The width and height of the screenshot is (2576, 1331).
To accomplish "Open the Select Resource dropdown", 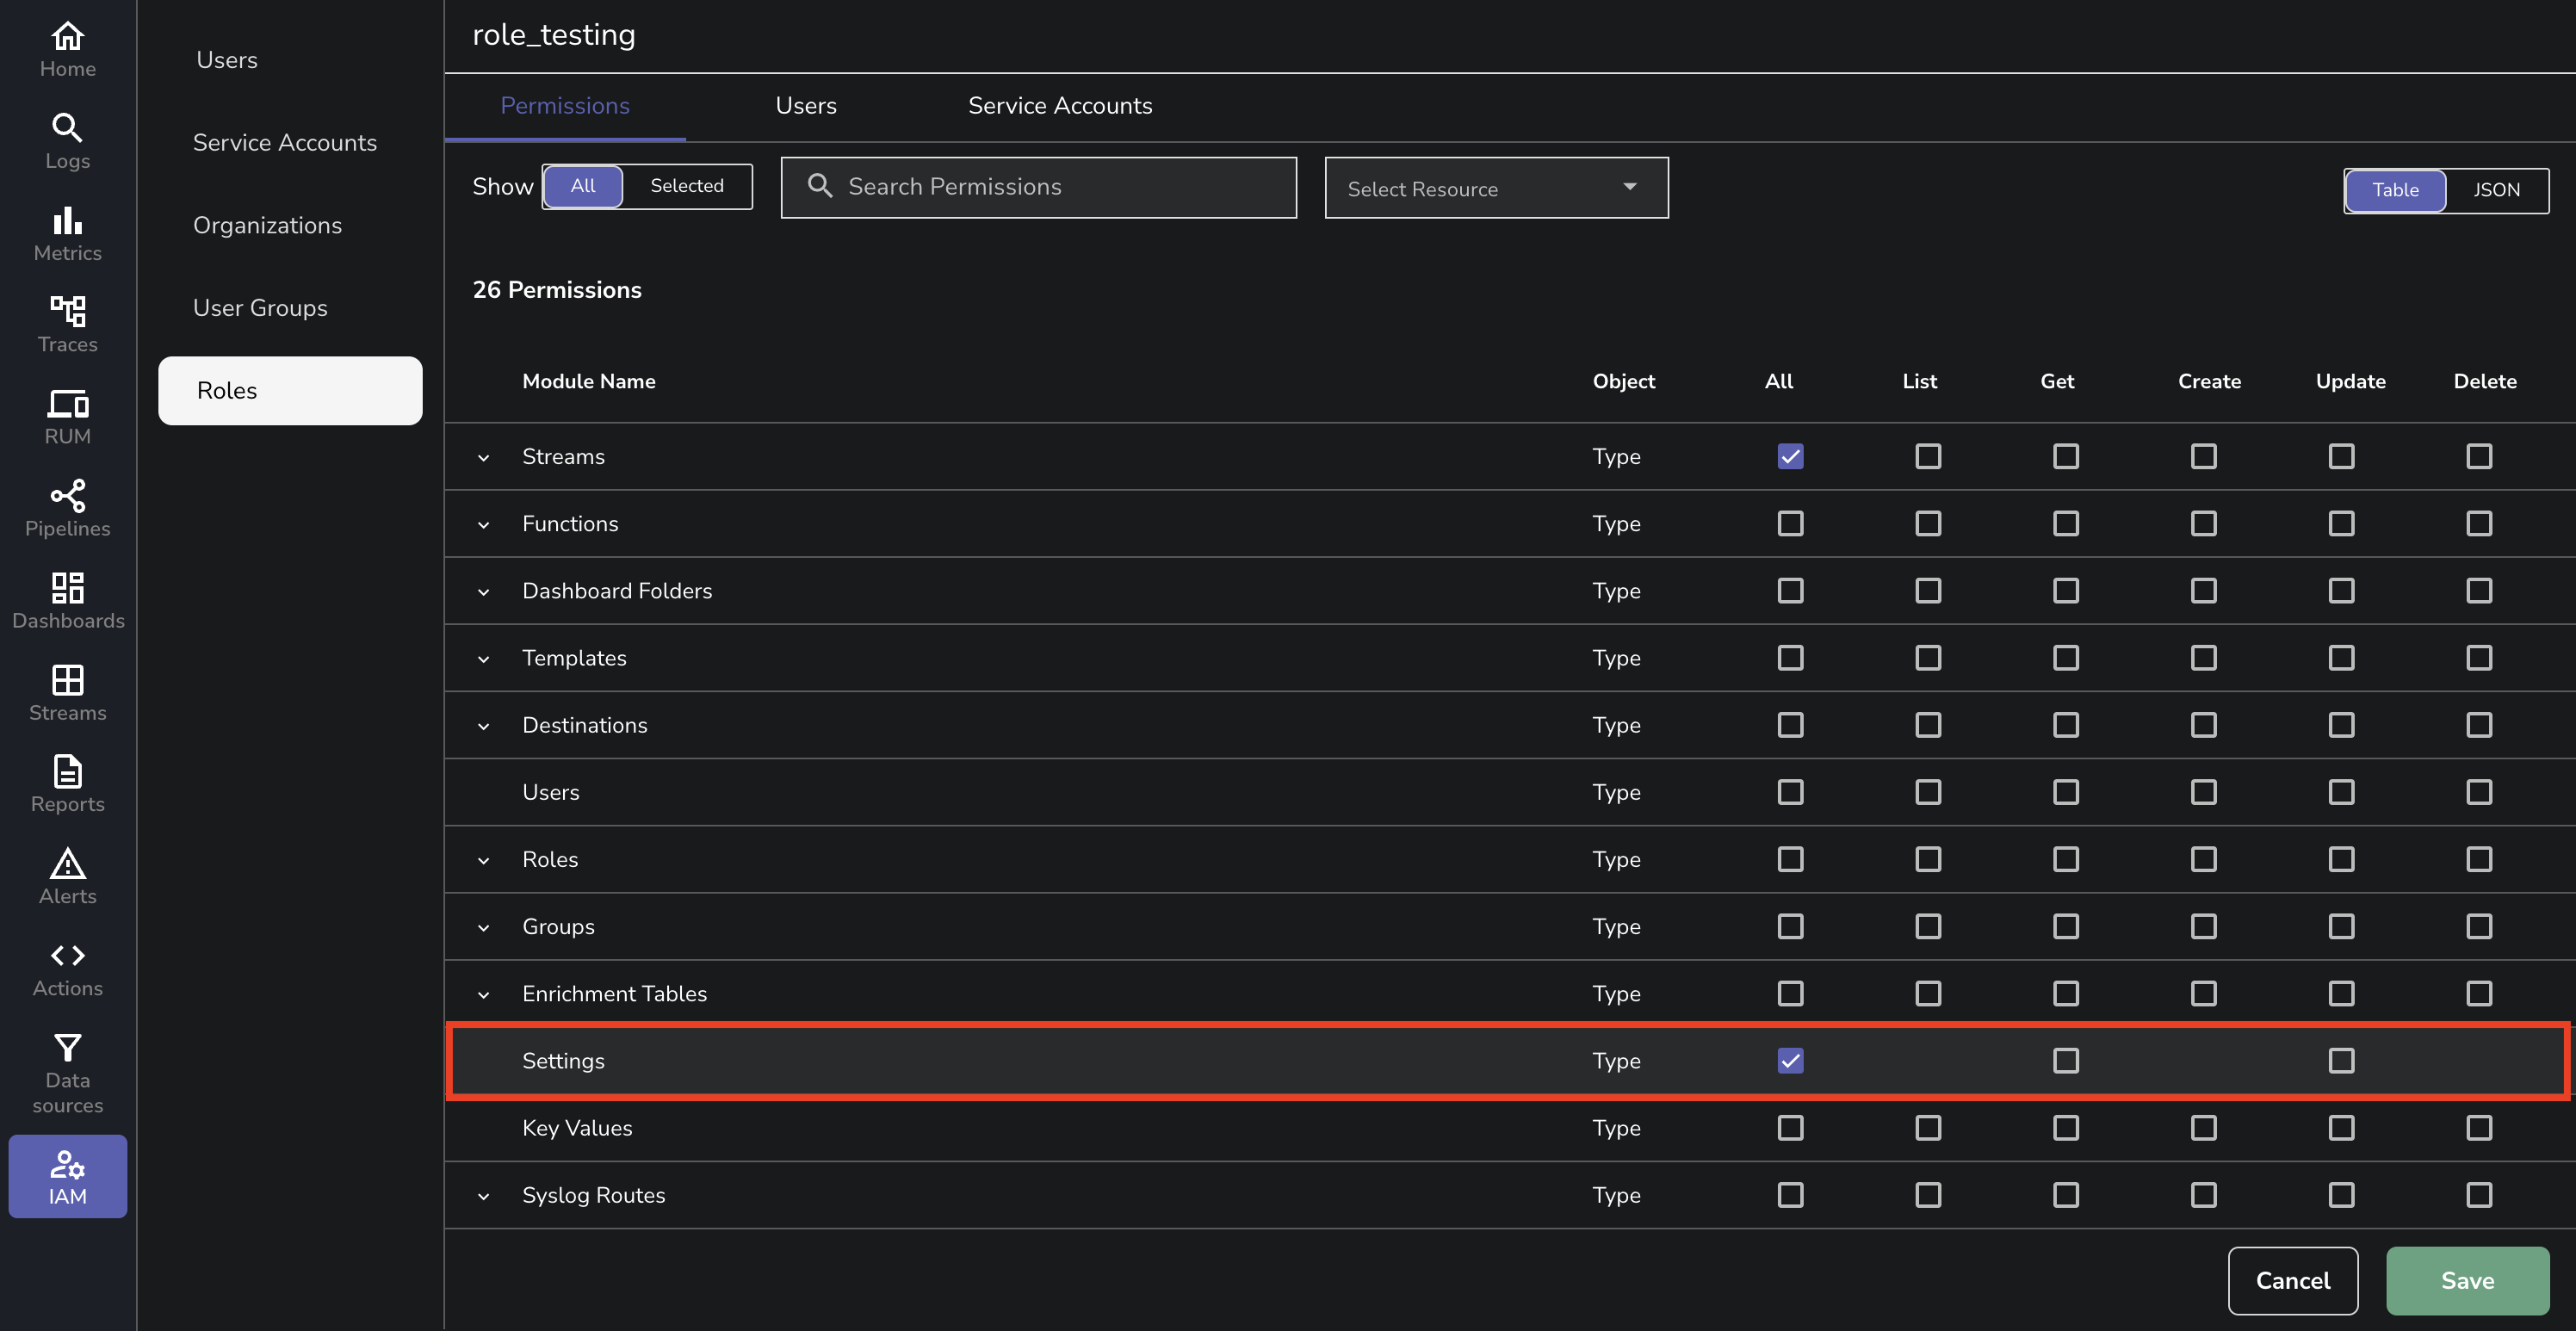I will click(x=1495, y=188).
